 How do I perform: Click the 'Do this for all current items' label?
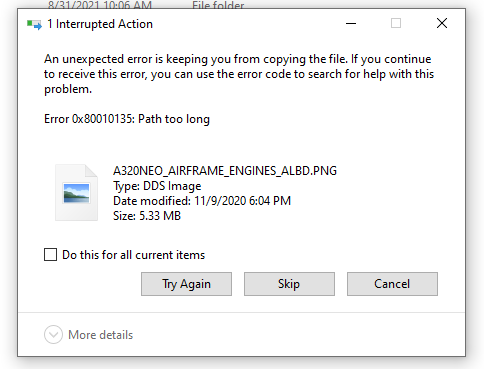pyautogui.click(x=134, y=255)
